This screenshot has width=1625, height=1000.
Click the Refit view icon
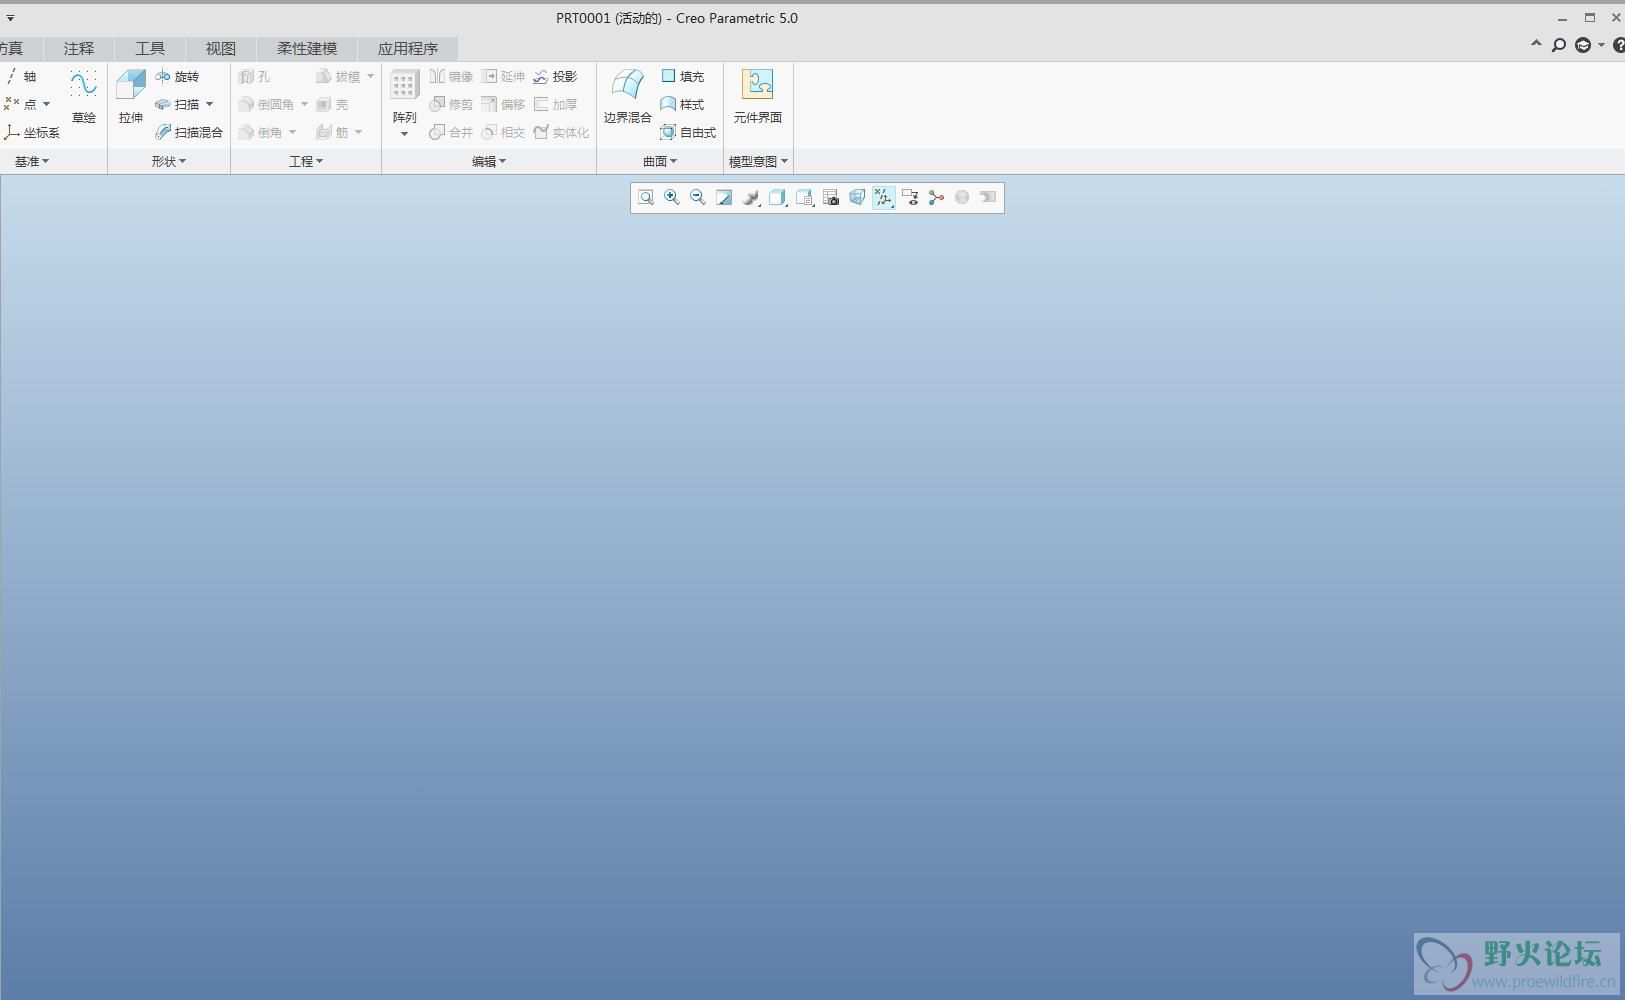[646, 197]
